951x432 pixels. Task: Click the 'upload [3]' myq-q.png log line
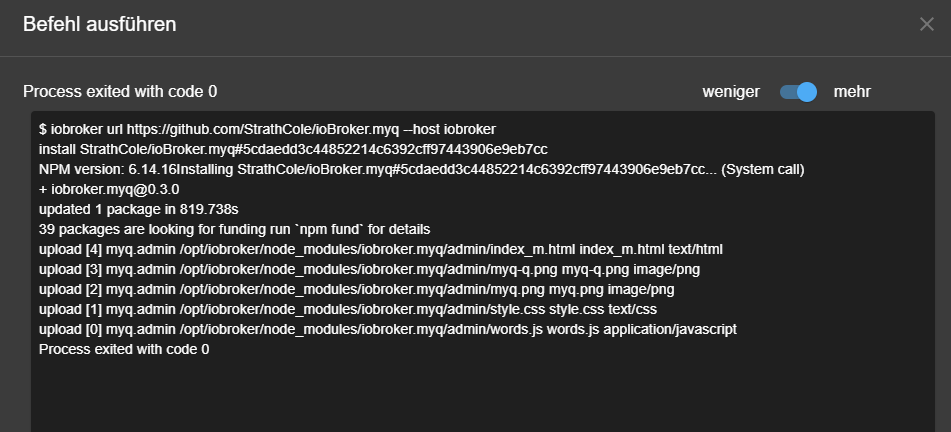tap(369, 269)
